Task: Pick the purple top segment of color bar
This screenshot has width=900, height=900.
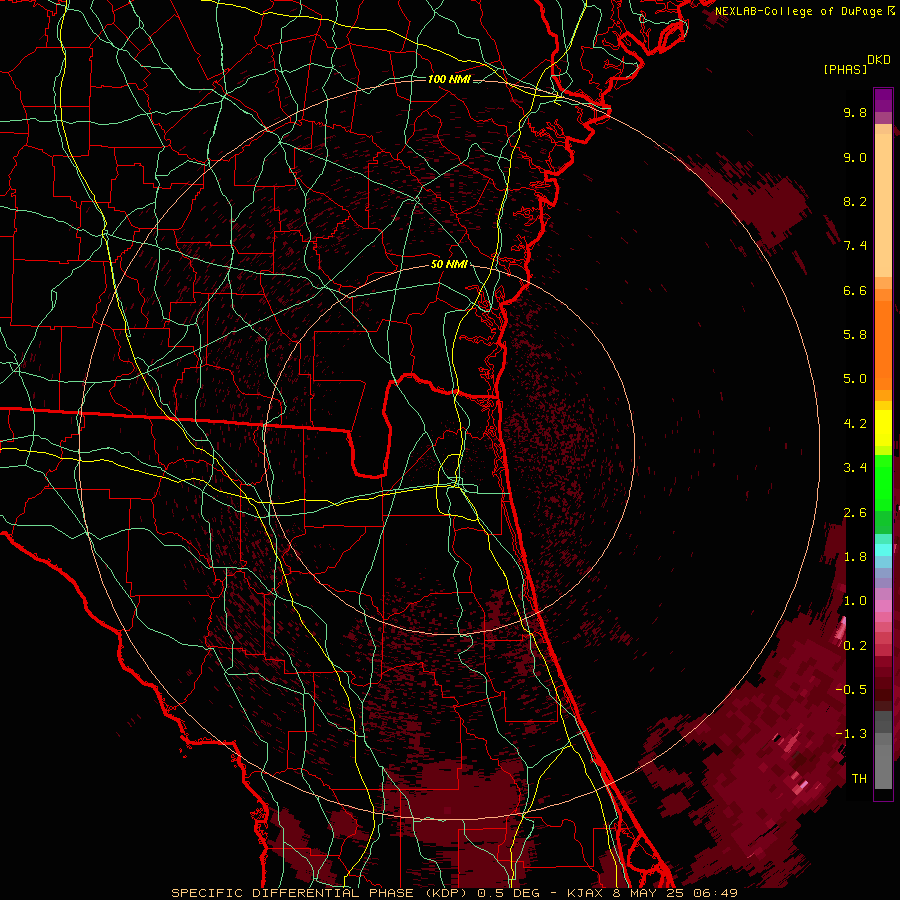Action: pyautogui.click(x=883, y=100)
